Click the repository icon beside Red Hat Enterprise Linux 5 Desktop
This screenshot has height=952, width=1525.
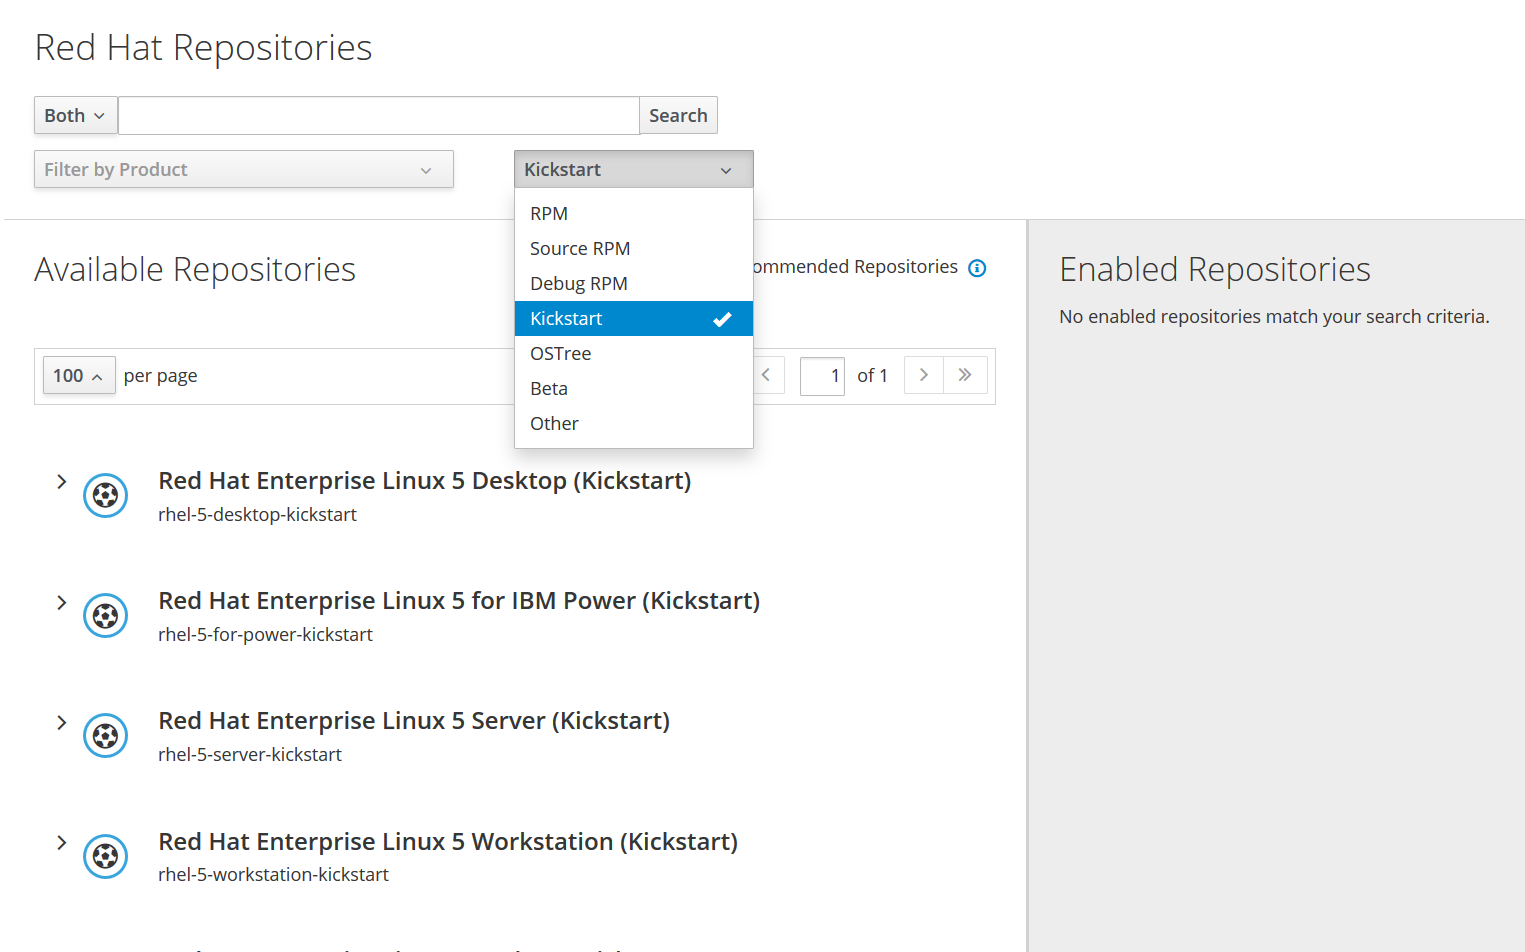pos(105,495)
